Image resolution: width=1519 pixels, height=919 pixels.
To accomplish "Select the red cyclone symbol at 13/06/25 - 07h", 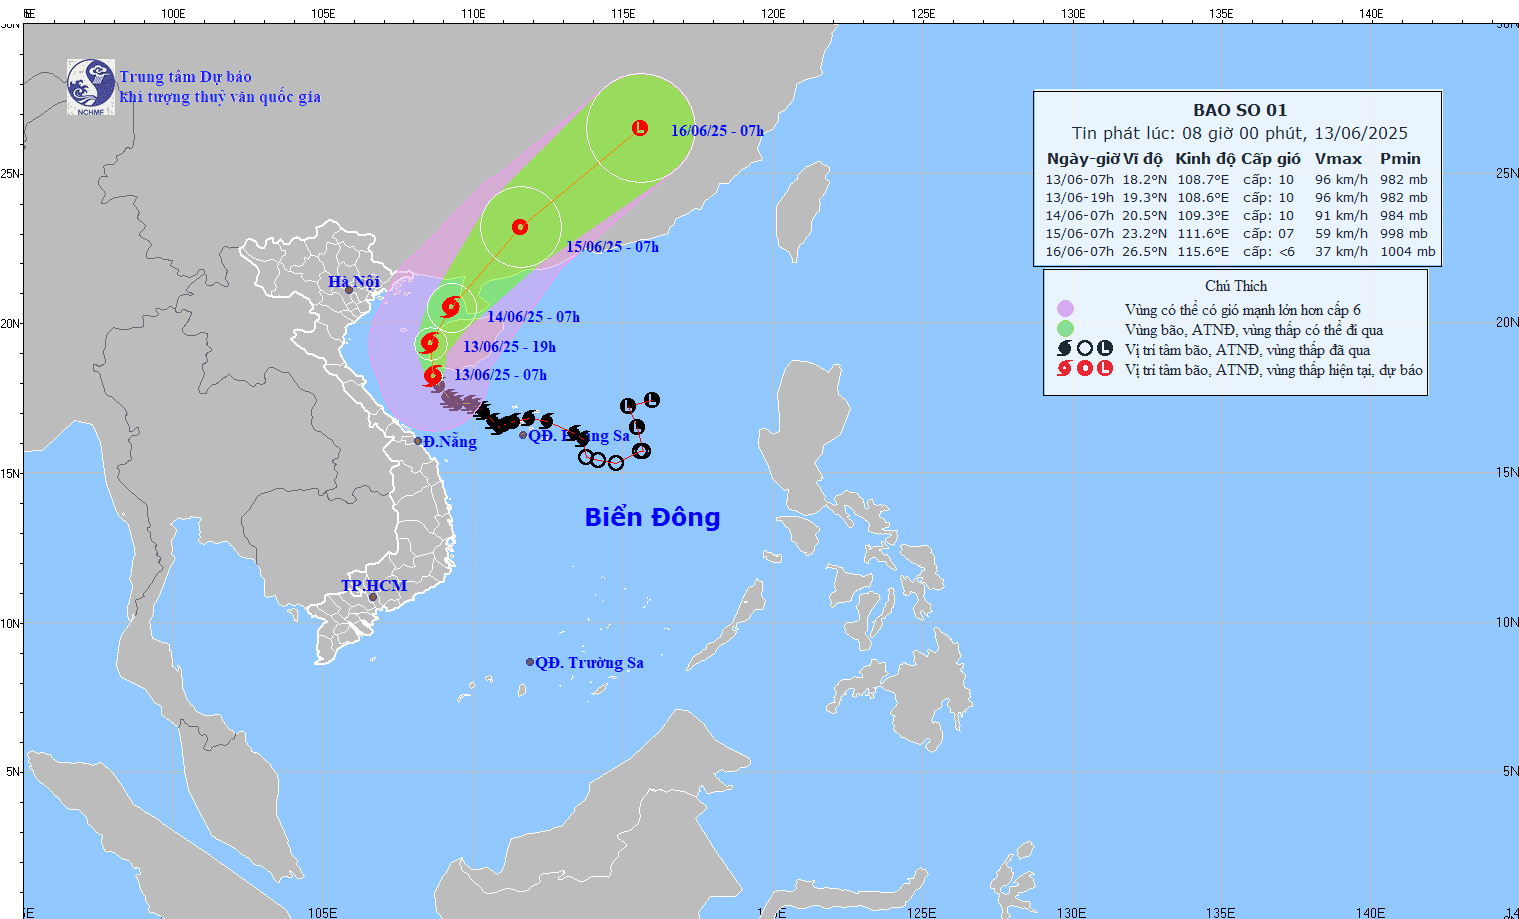I will click(x=432, y=376).
